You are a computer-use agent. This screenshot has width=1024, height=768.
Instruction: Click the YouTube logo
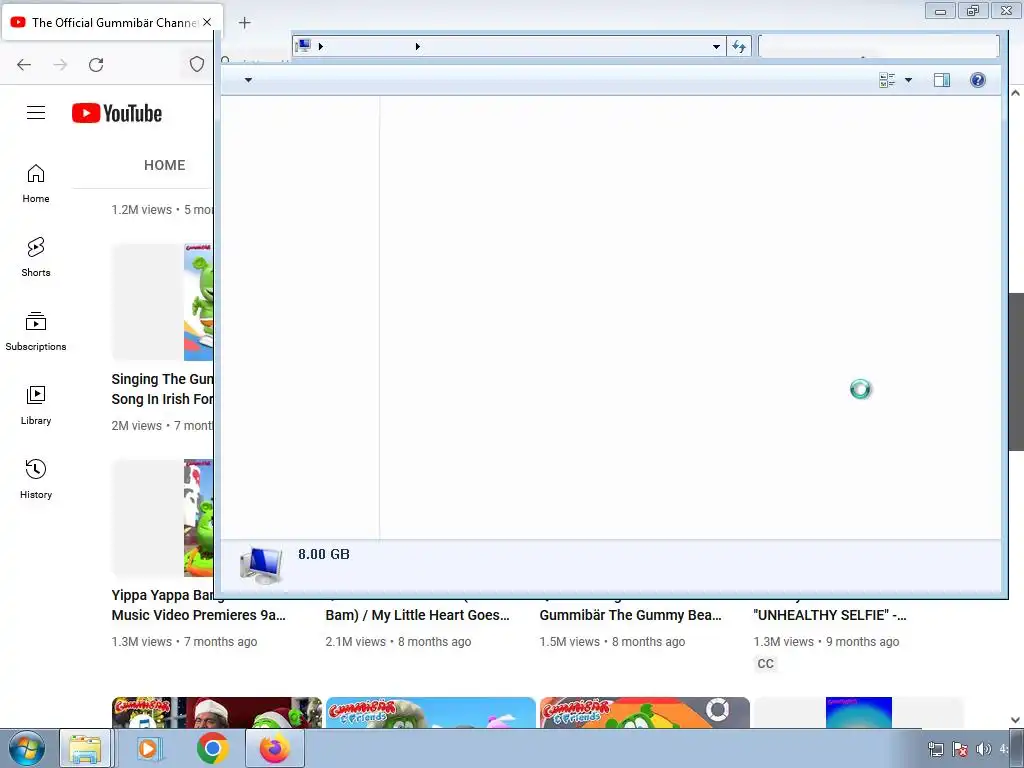[117, 113]
